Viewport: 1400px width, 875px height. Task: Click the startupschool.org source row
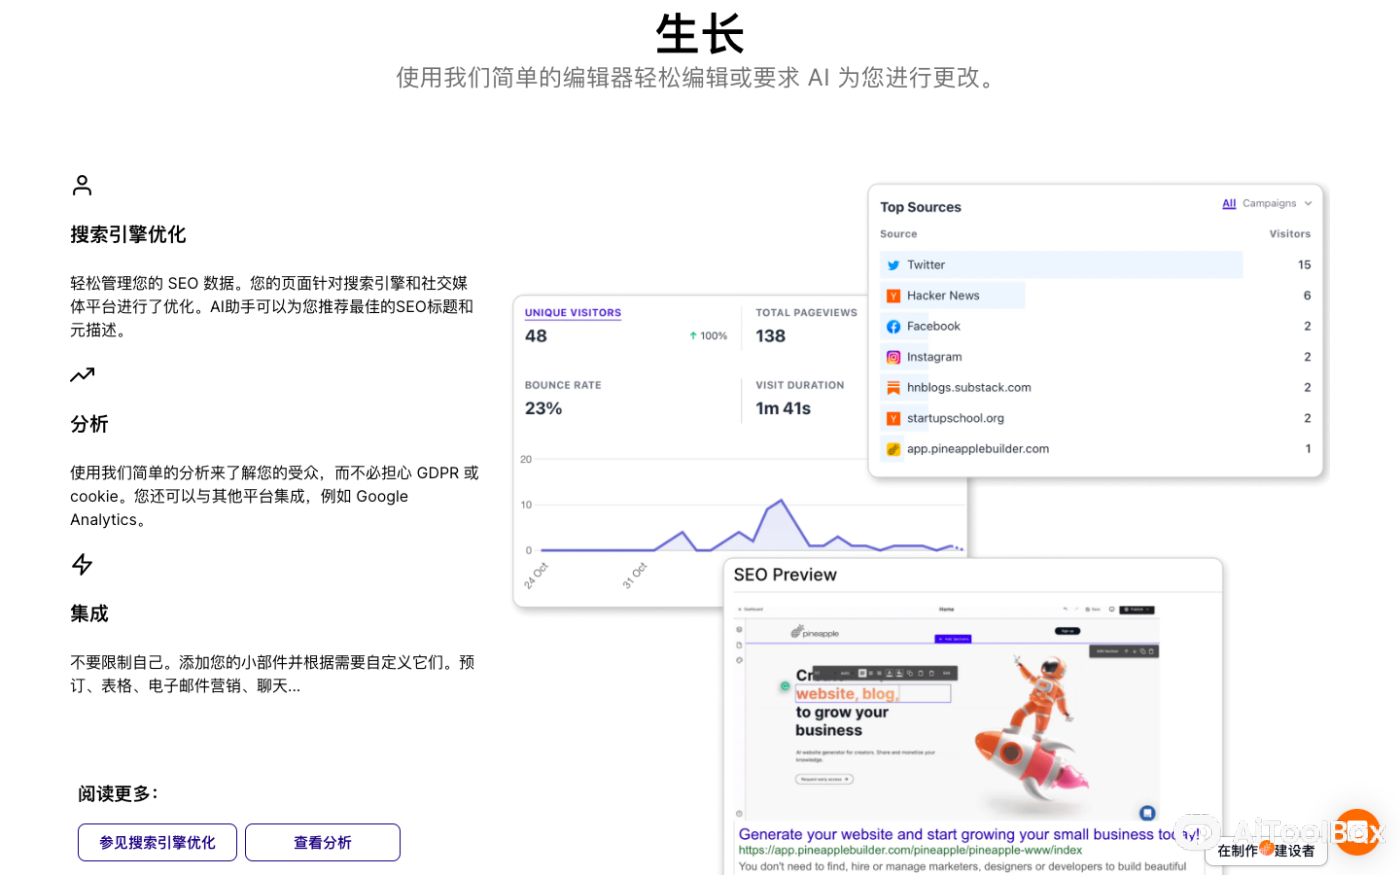955,419
